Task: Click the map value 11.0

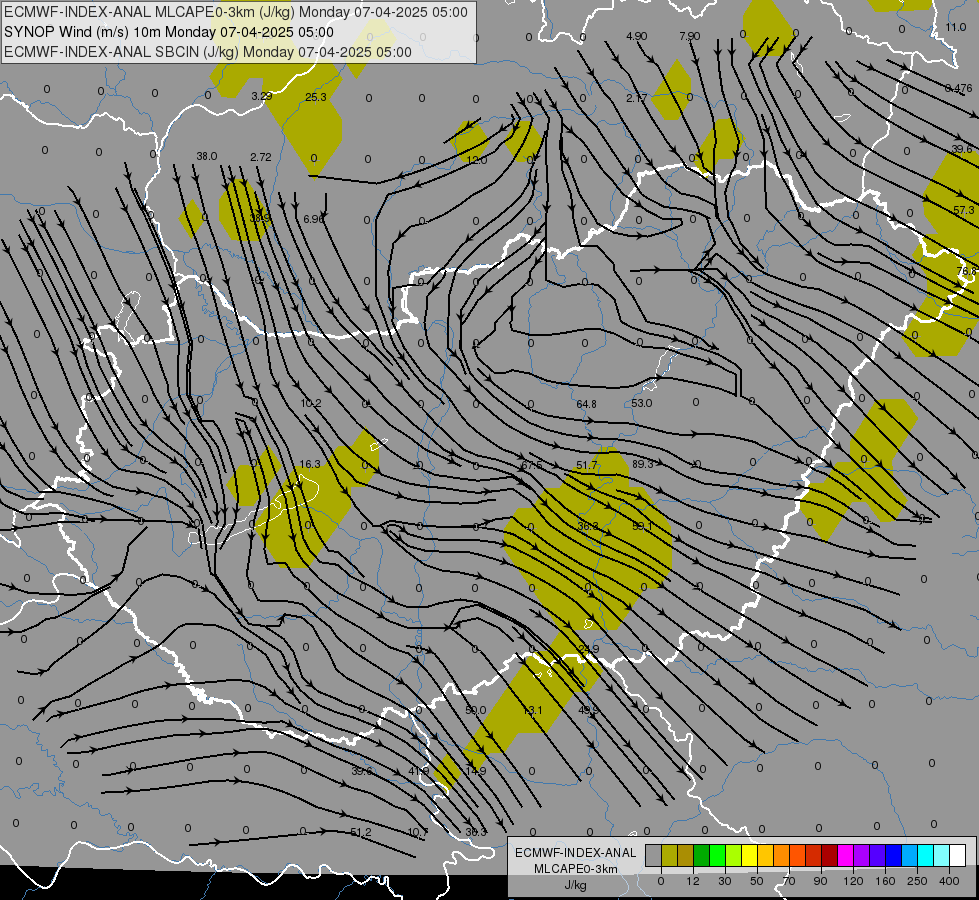Action: click(955, 27)
